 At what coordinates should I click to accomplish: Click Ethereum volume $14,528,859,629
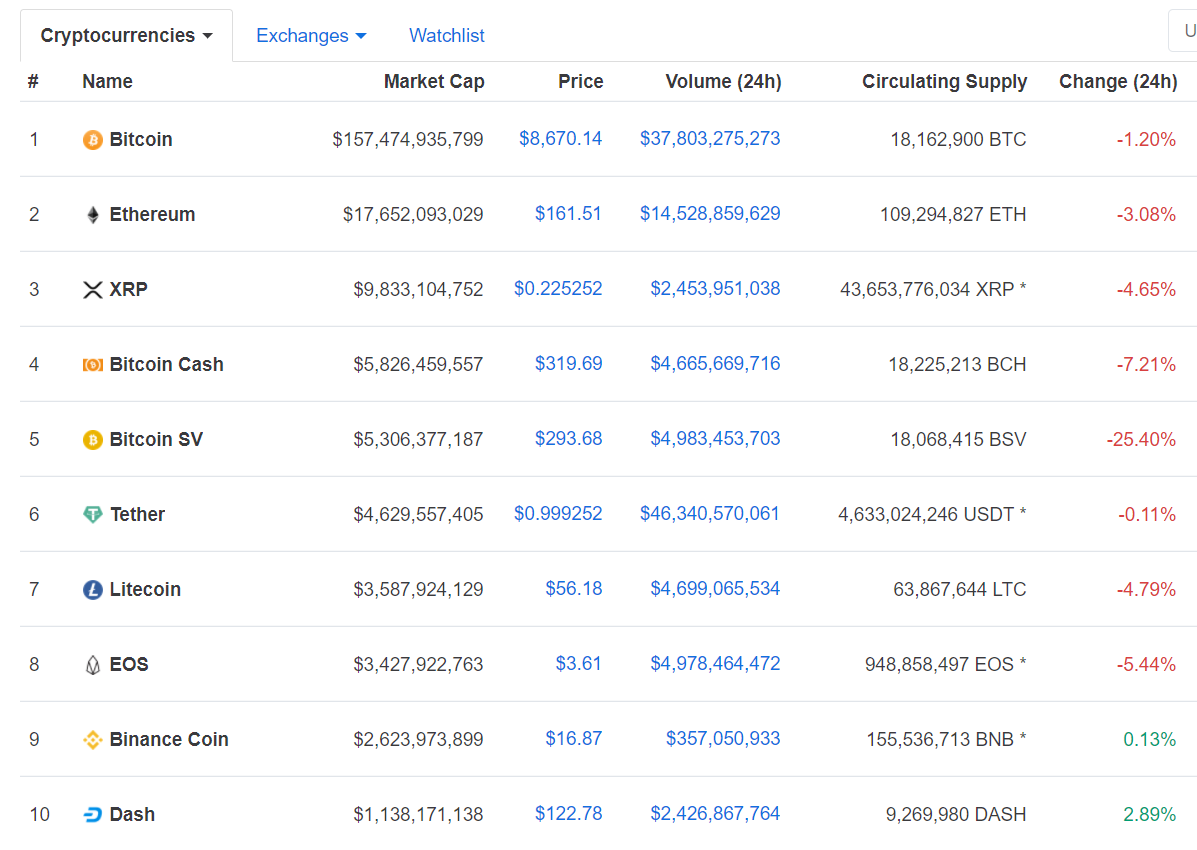pyautogui.click(x=710, y=214)
